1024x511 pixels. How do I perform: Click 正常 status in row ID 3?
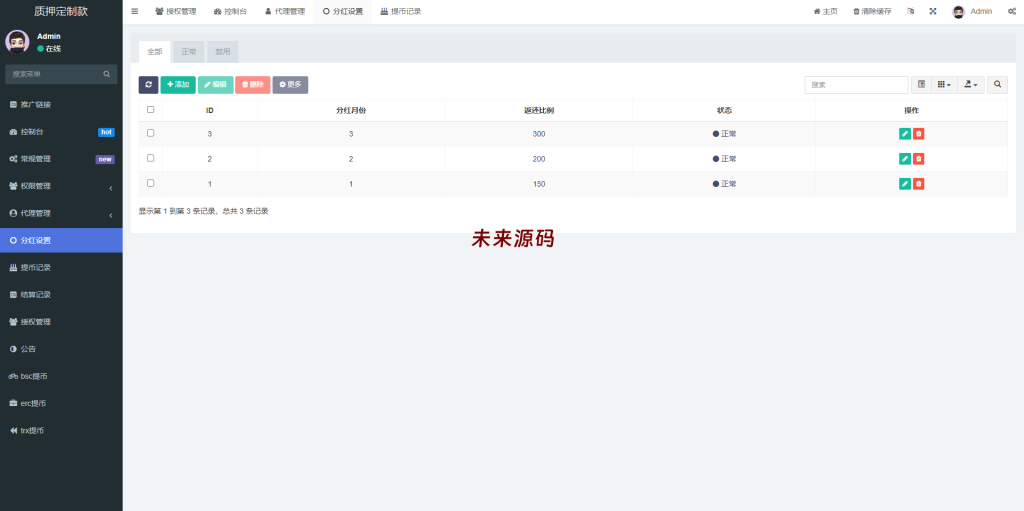click(x=724, y=134)
